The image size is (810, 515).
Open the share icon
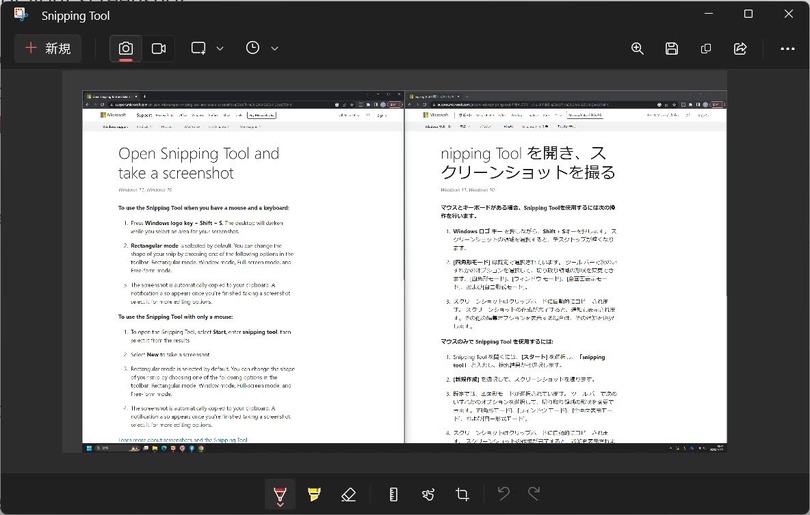[x=740, y=49]
